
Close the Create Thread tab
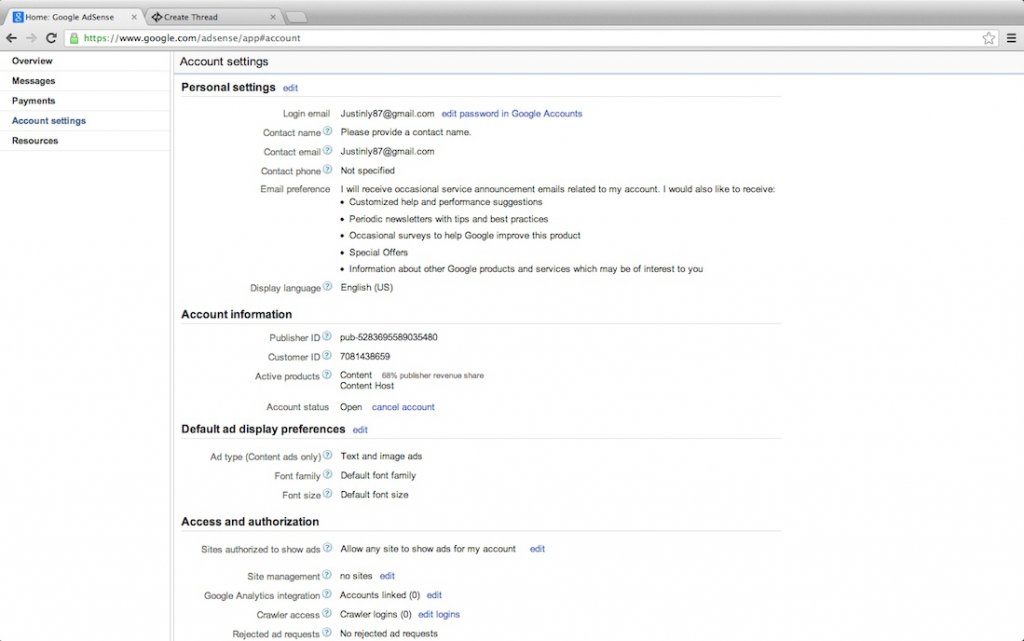point(272,17)
